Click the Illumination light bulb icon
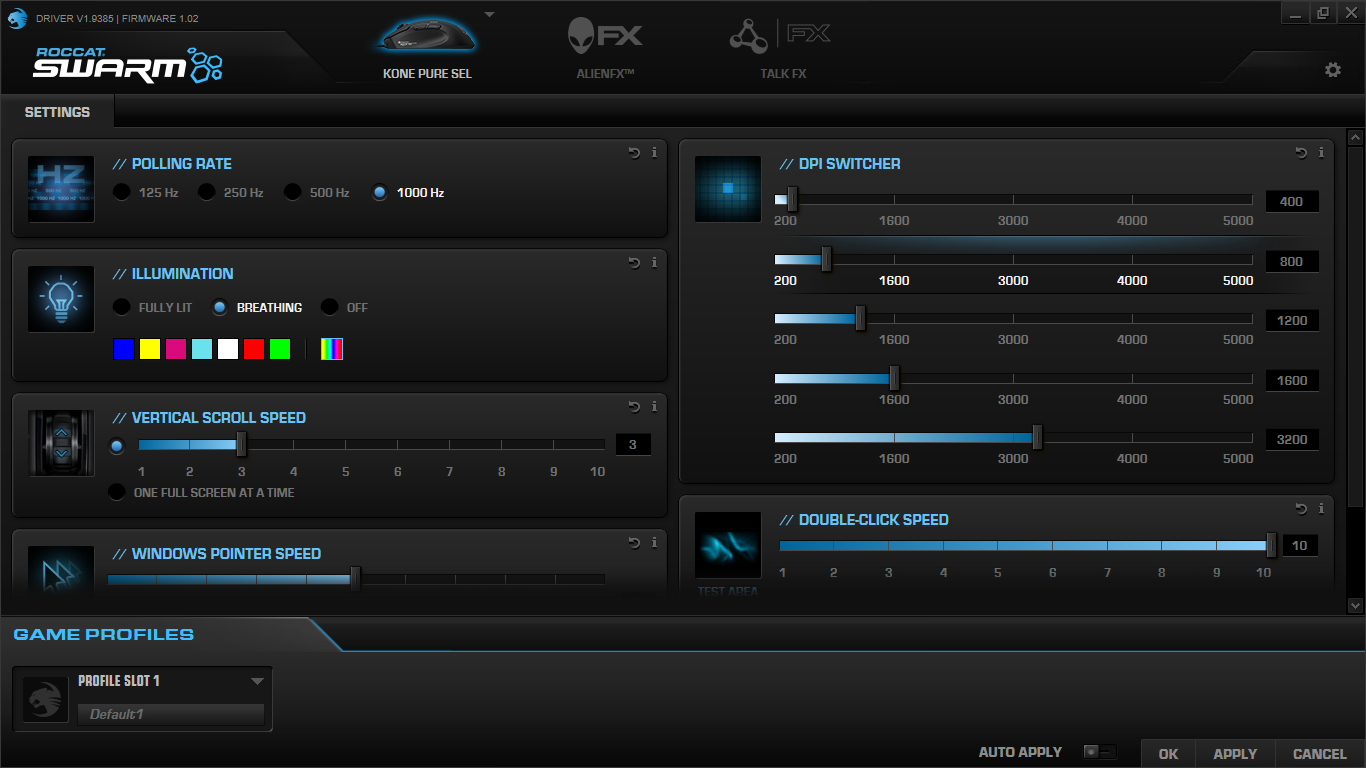The height and width of the screenshot is (768, 1366). [61, 299]
